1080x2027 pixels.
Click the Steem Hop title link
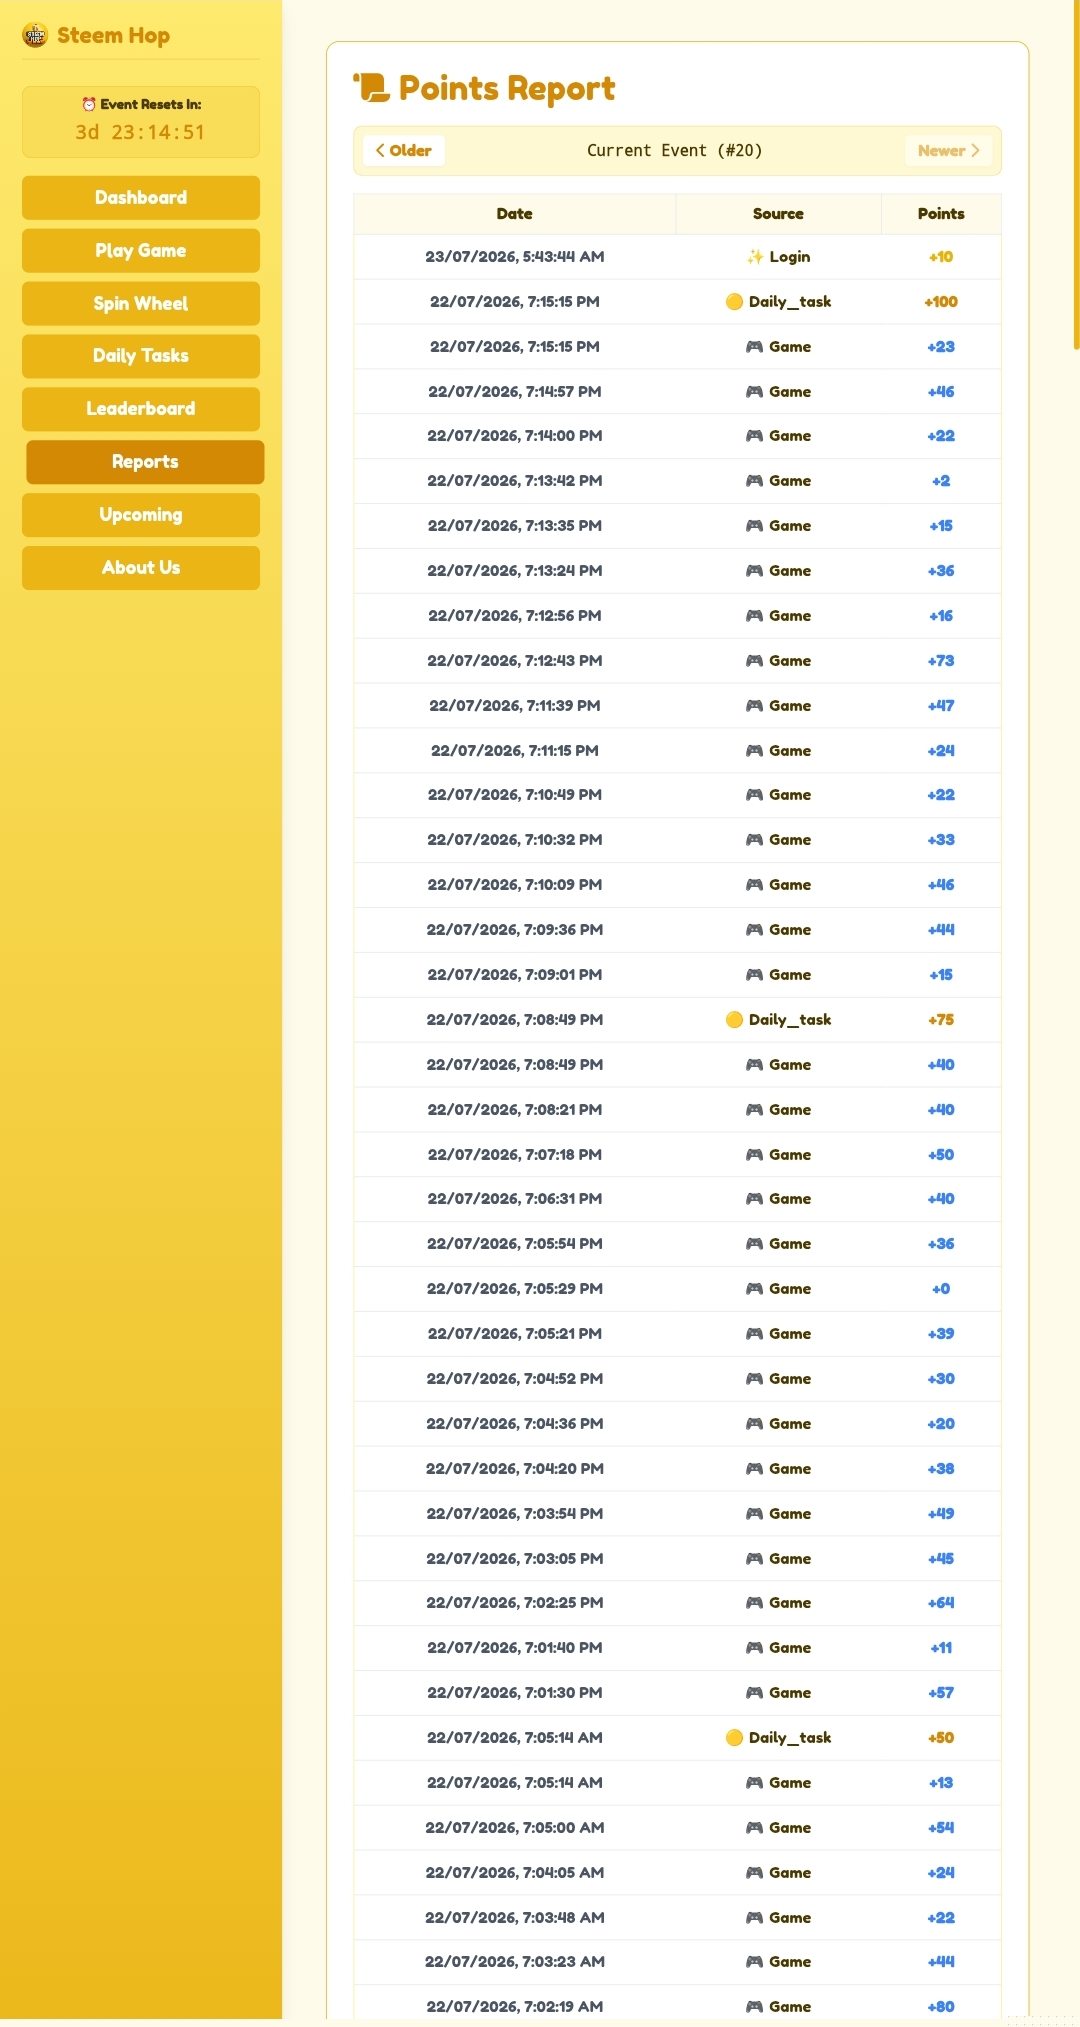pos(113,35)
